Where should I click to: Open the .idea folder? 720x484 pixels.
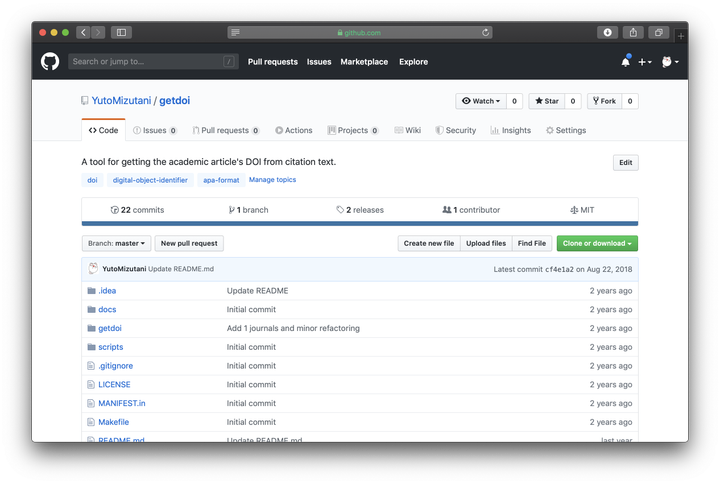107,291
